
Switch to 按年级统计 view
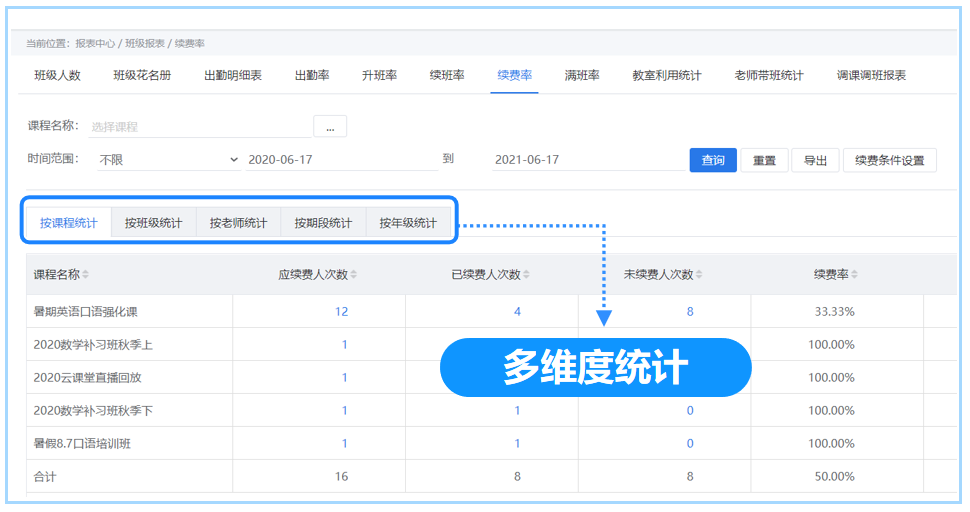pos(408,223)
